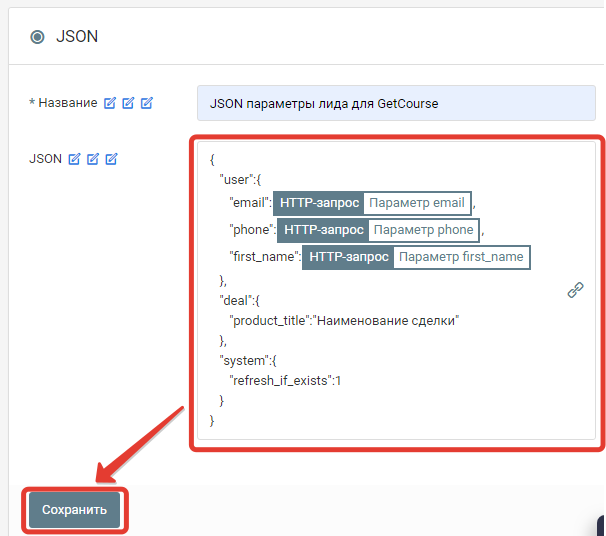Click first edit icon beside JSON label
This screenshot has width=606, height=536.
(x=74, y=159)
